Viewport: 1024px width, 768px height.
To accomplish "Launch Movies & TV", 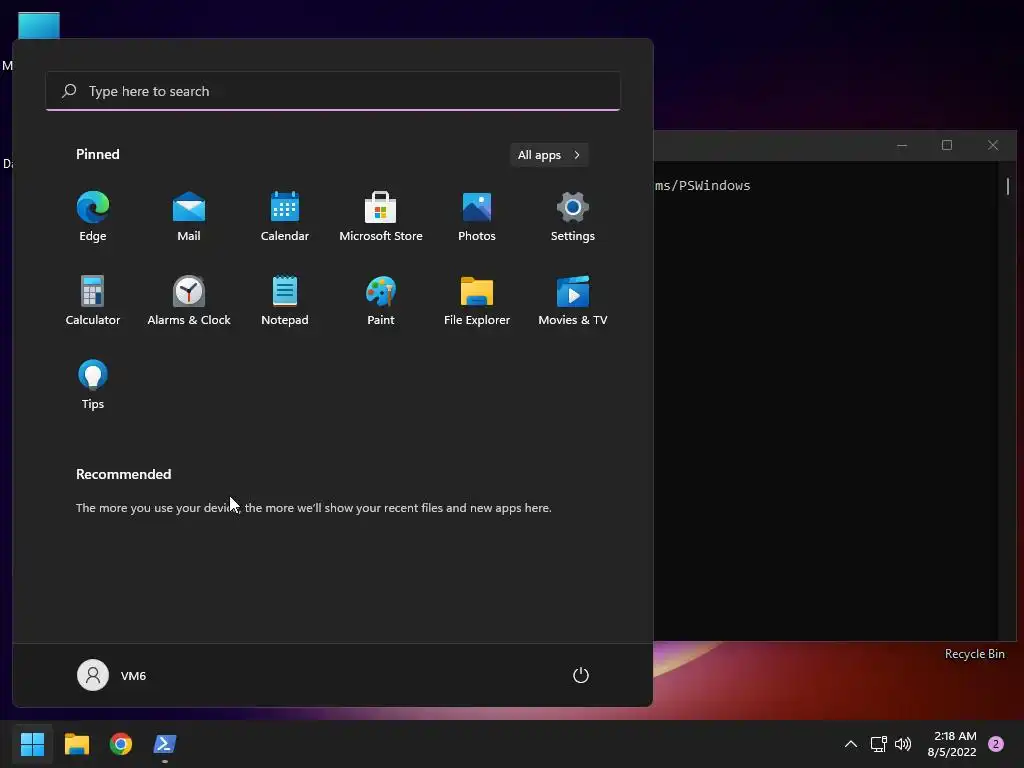I will click(x=573, y=300).
